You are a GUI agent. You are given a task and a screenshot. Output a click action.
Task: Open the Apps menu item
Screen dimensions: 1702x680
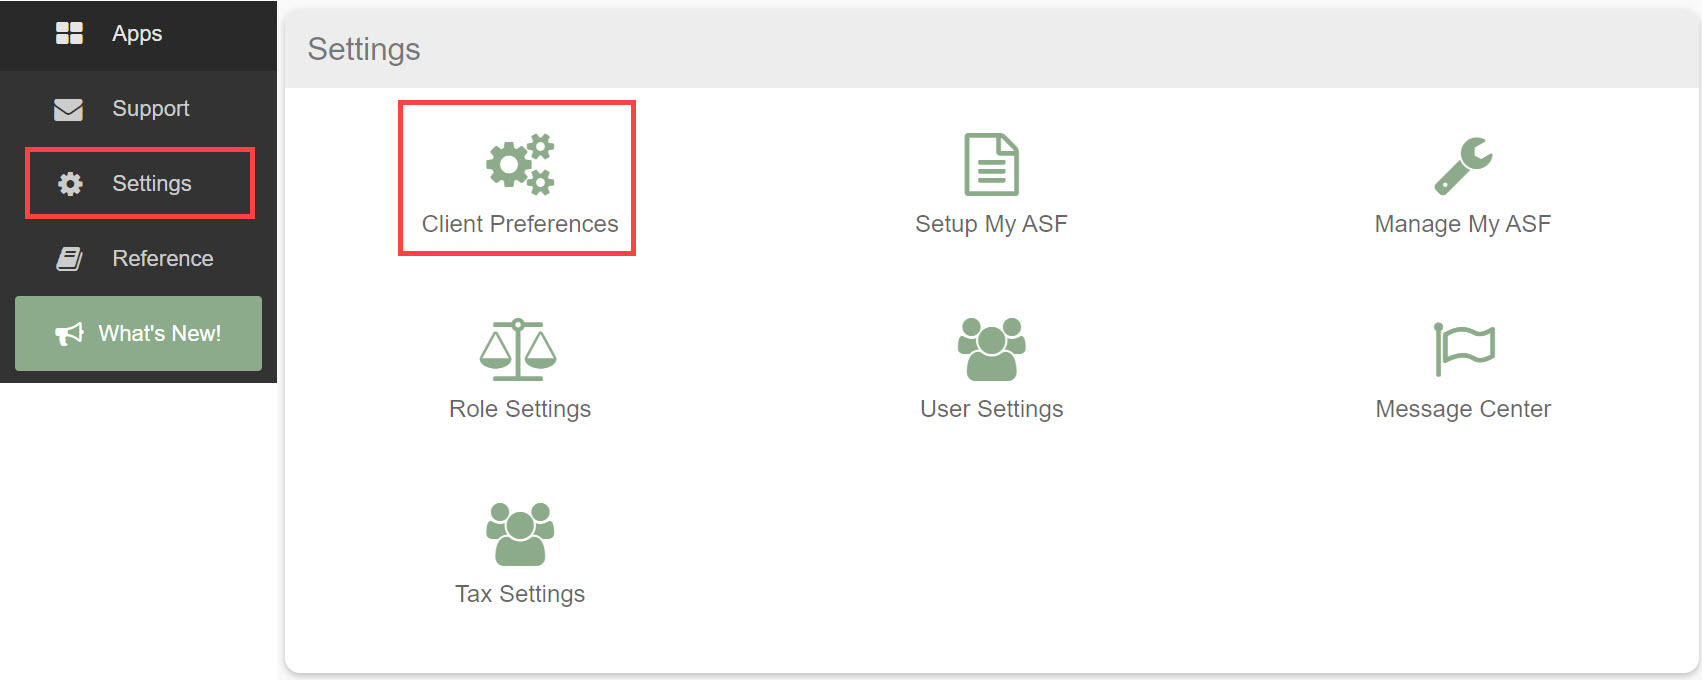pyautogui.click(x=138, y=34)
